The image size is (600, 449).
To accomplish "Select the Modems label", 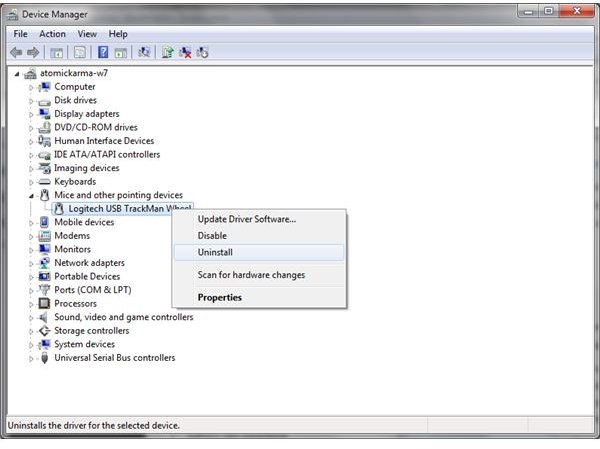I will click(x=72, y=236).
